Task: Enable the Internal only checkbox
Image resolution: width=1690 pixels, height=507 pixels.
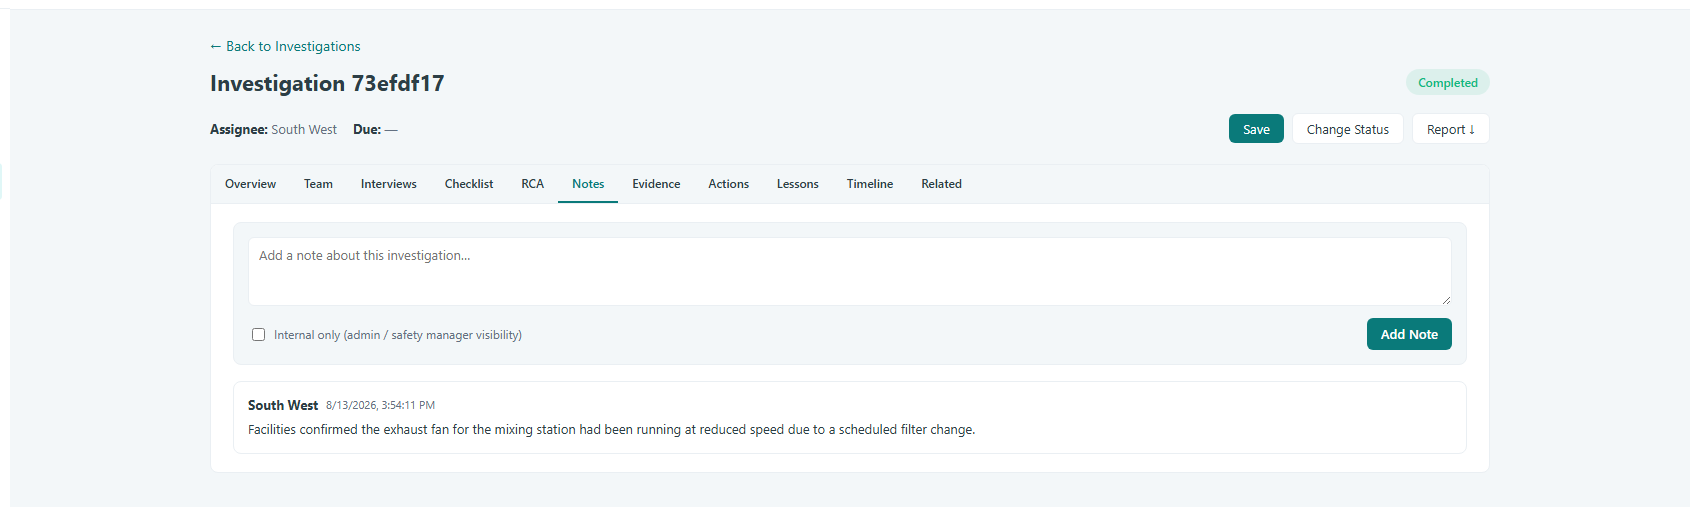Action: [x=259, y=335]
